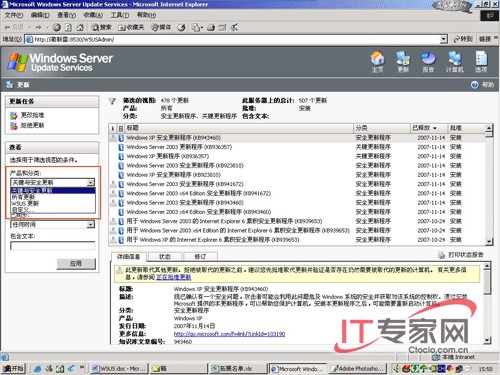This screenshot has width=500, height=375.
Task: Toggle the 产品和分类 dropdown arrow
Action: point(91,182)
